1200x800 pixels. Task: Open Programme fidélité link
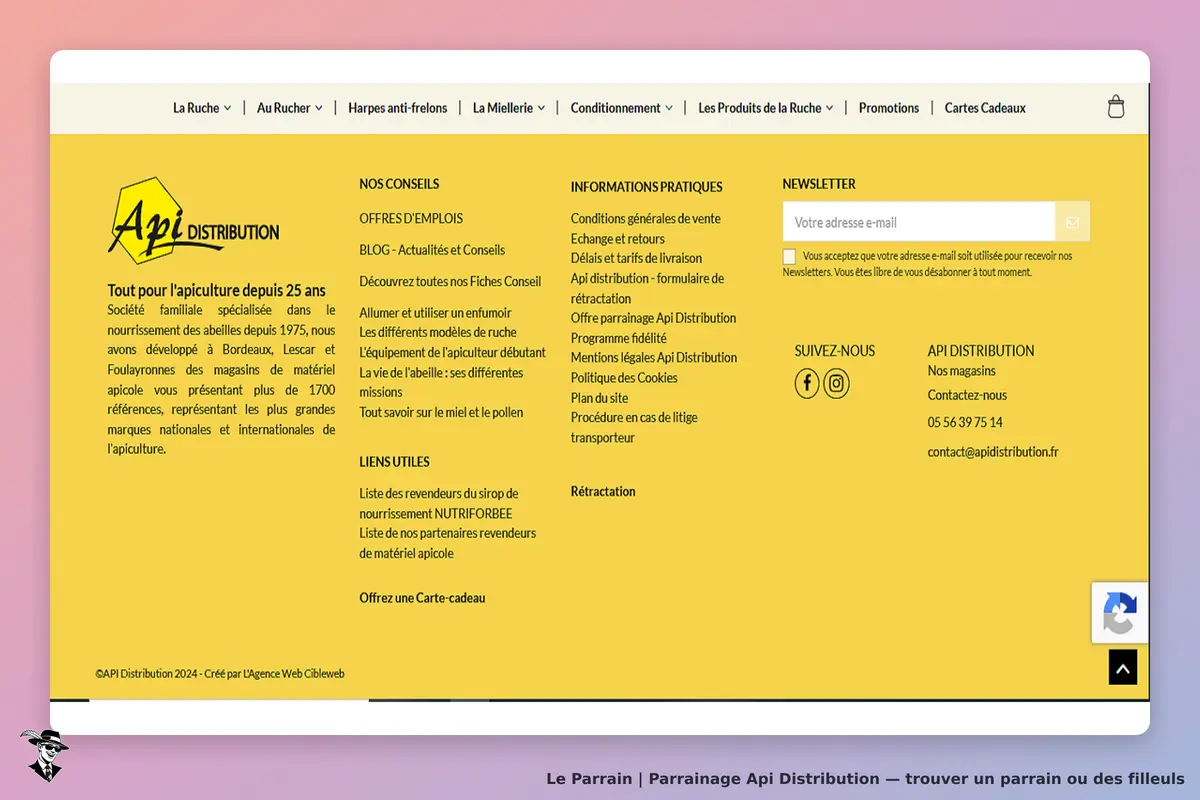pos(619,338)
